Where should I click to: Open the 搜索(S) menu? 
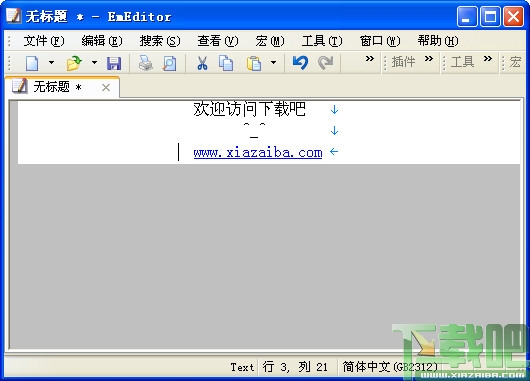point(160,41)
